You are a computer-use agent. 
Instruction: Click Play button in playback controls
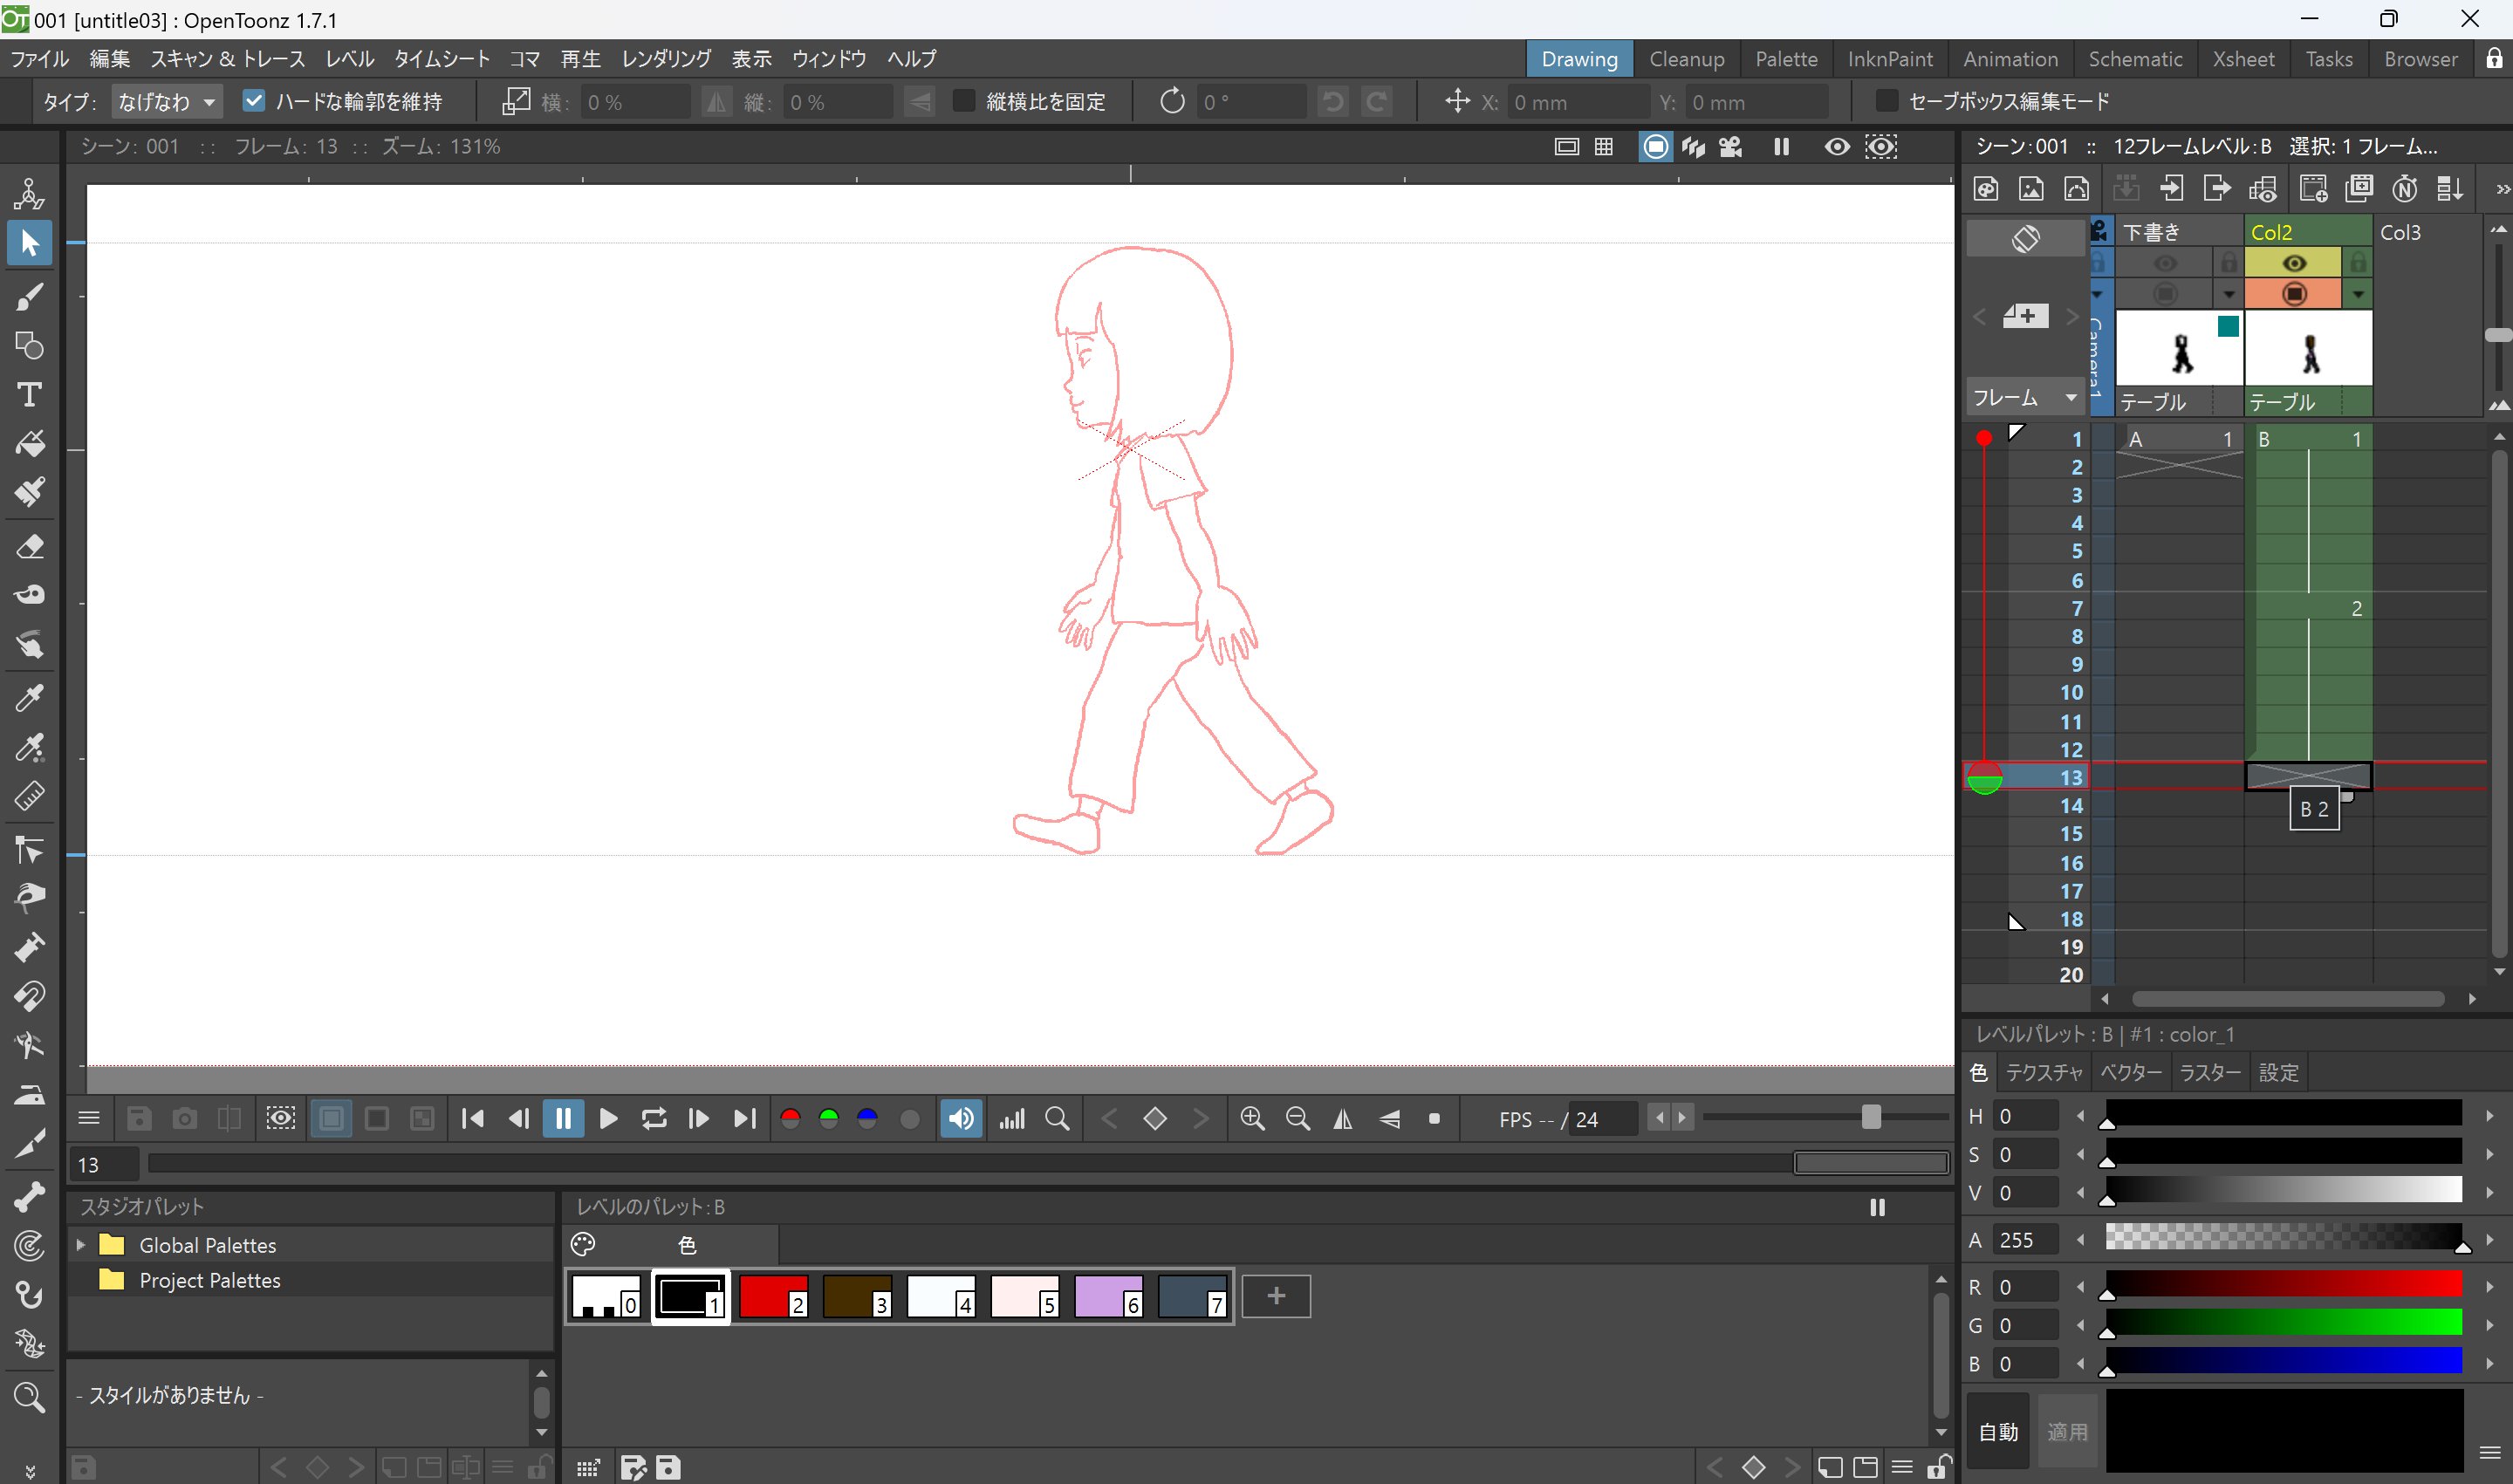pyautogui.click(x=608, y=1118)
